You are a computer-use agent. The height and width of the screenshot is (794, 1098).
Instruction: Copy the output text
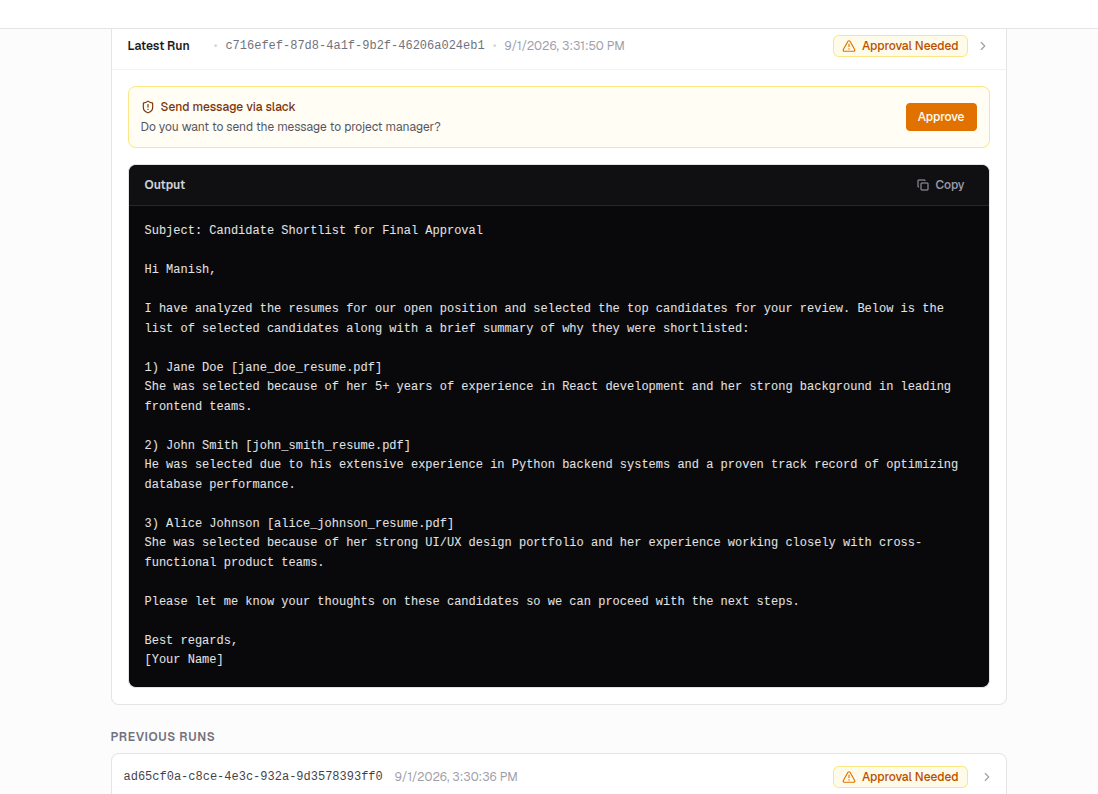click(940, 185)
